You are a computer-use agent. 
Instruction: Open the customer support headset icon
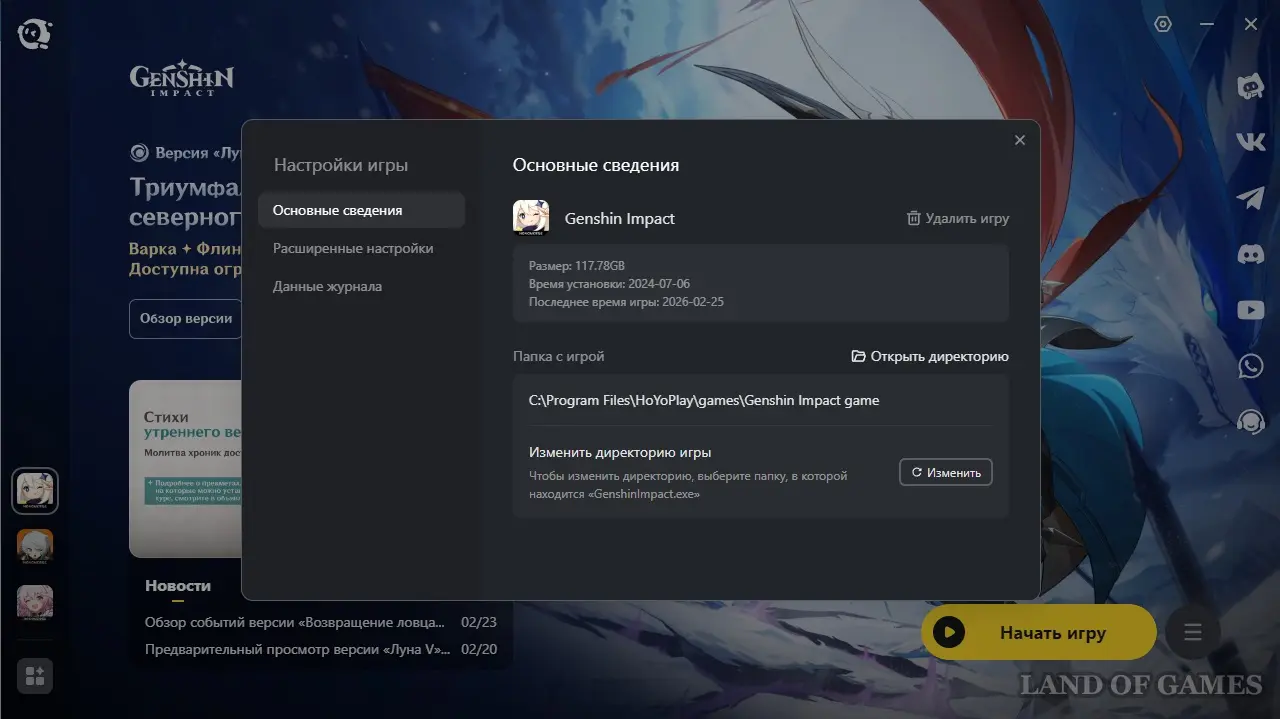tap(1250, 422)
